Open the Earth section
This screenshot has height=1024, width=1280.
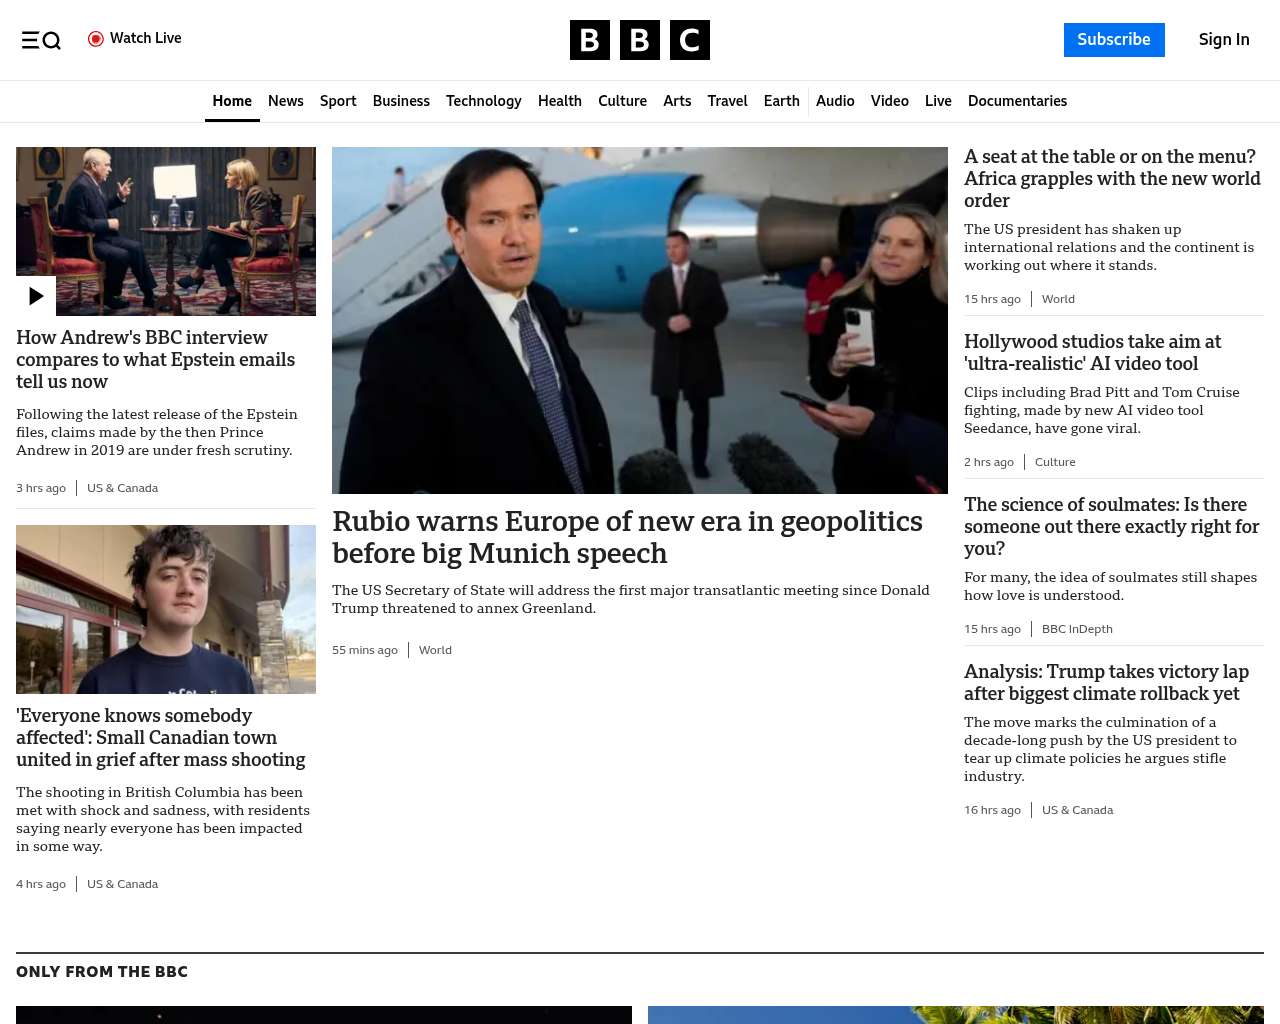[x=781, y=101]
